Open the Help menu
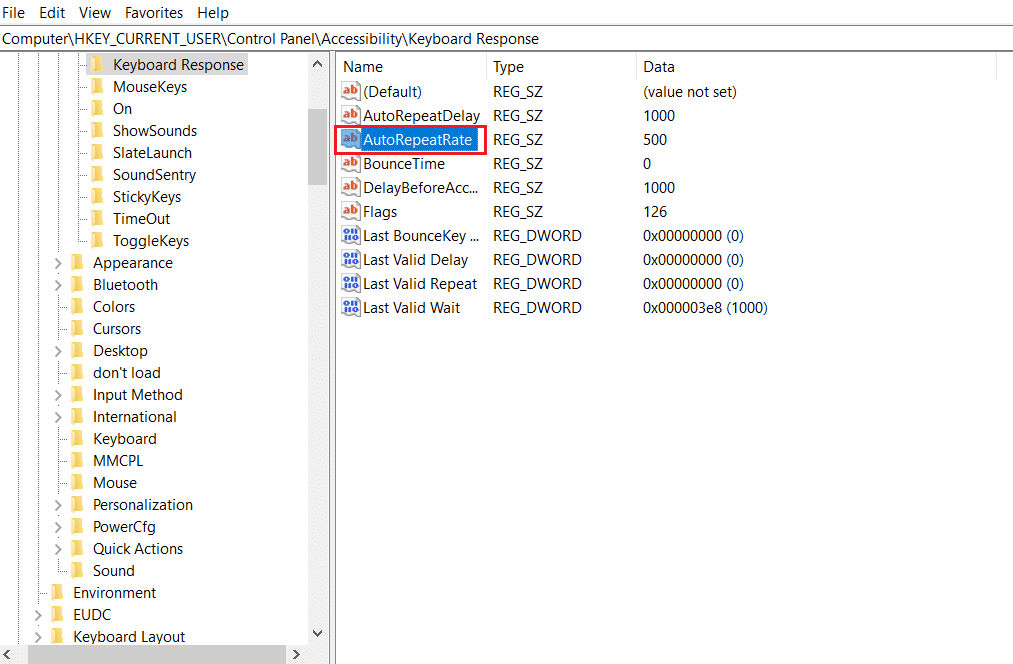This screenshot has height=664, width=1013. [213, 12]
